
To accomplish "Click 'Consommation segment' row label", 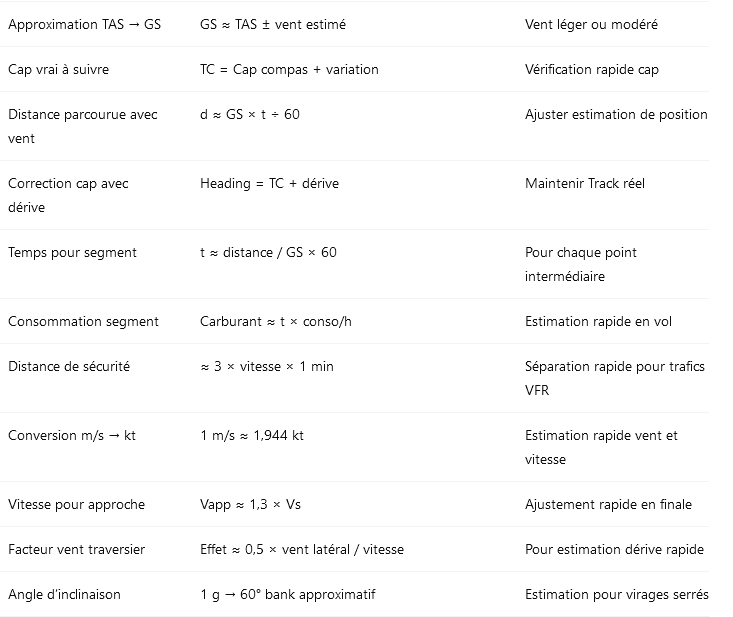I will (84, 322).
